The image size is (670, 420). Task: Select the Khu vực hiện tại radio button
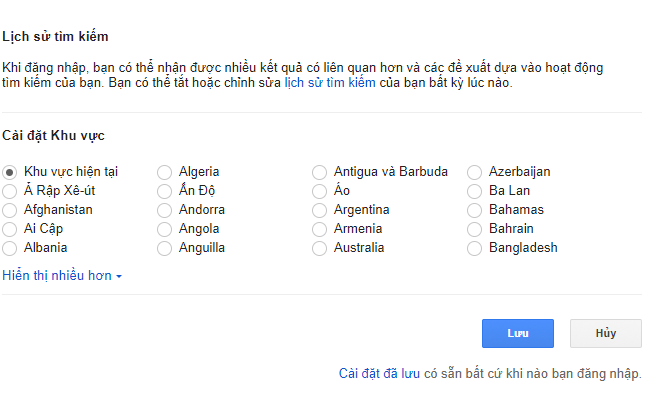click(10, 172)
